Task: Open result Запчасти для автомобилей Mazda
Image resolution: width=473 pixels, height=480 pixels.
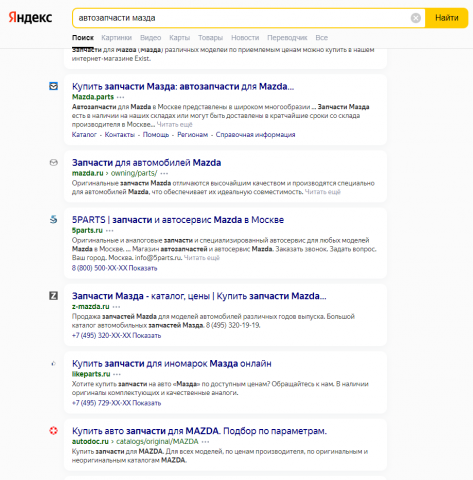Action: pos(146,163)
